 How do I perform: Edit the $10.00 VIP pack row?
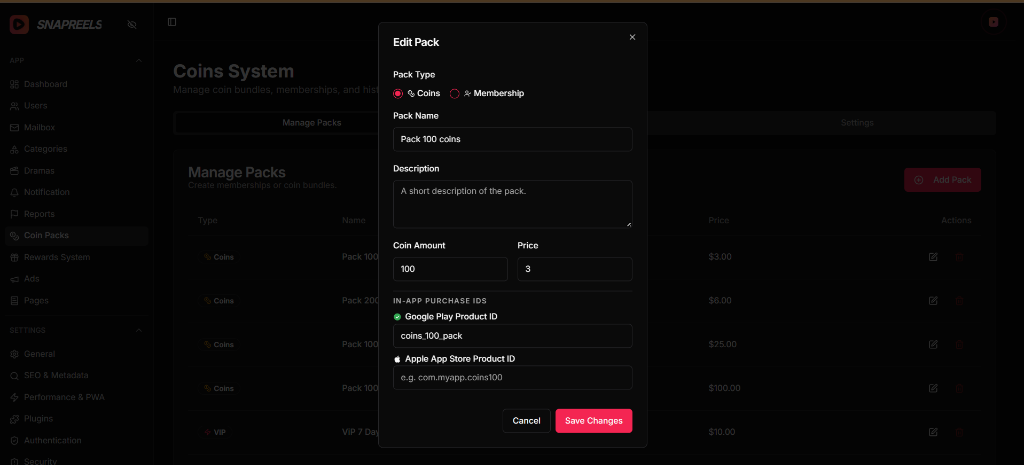point(933,432)
